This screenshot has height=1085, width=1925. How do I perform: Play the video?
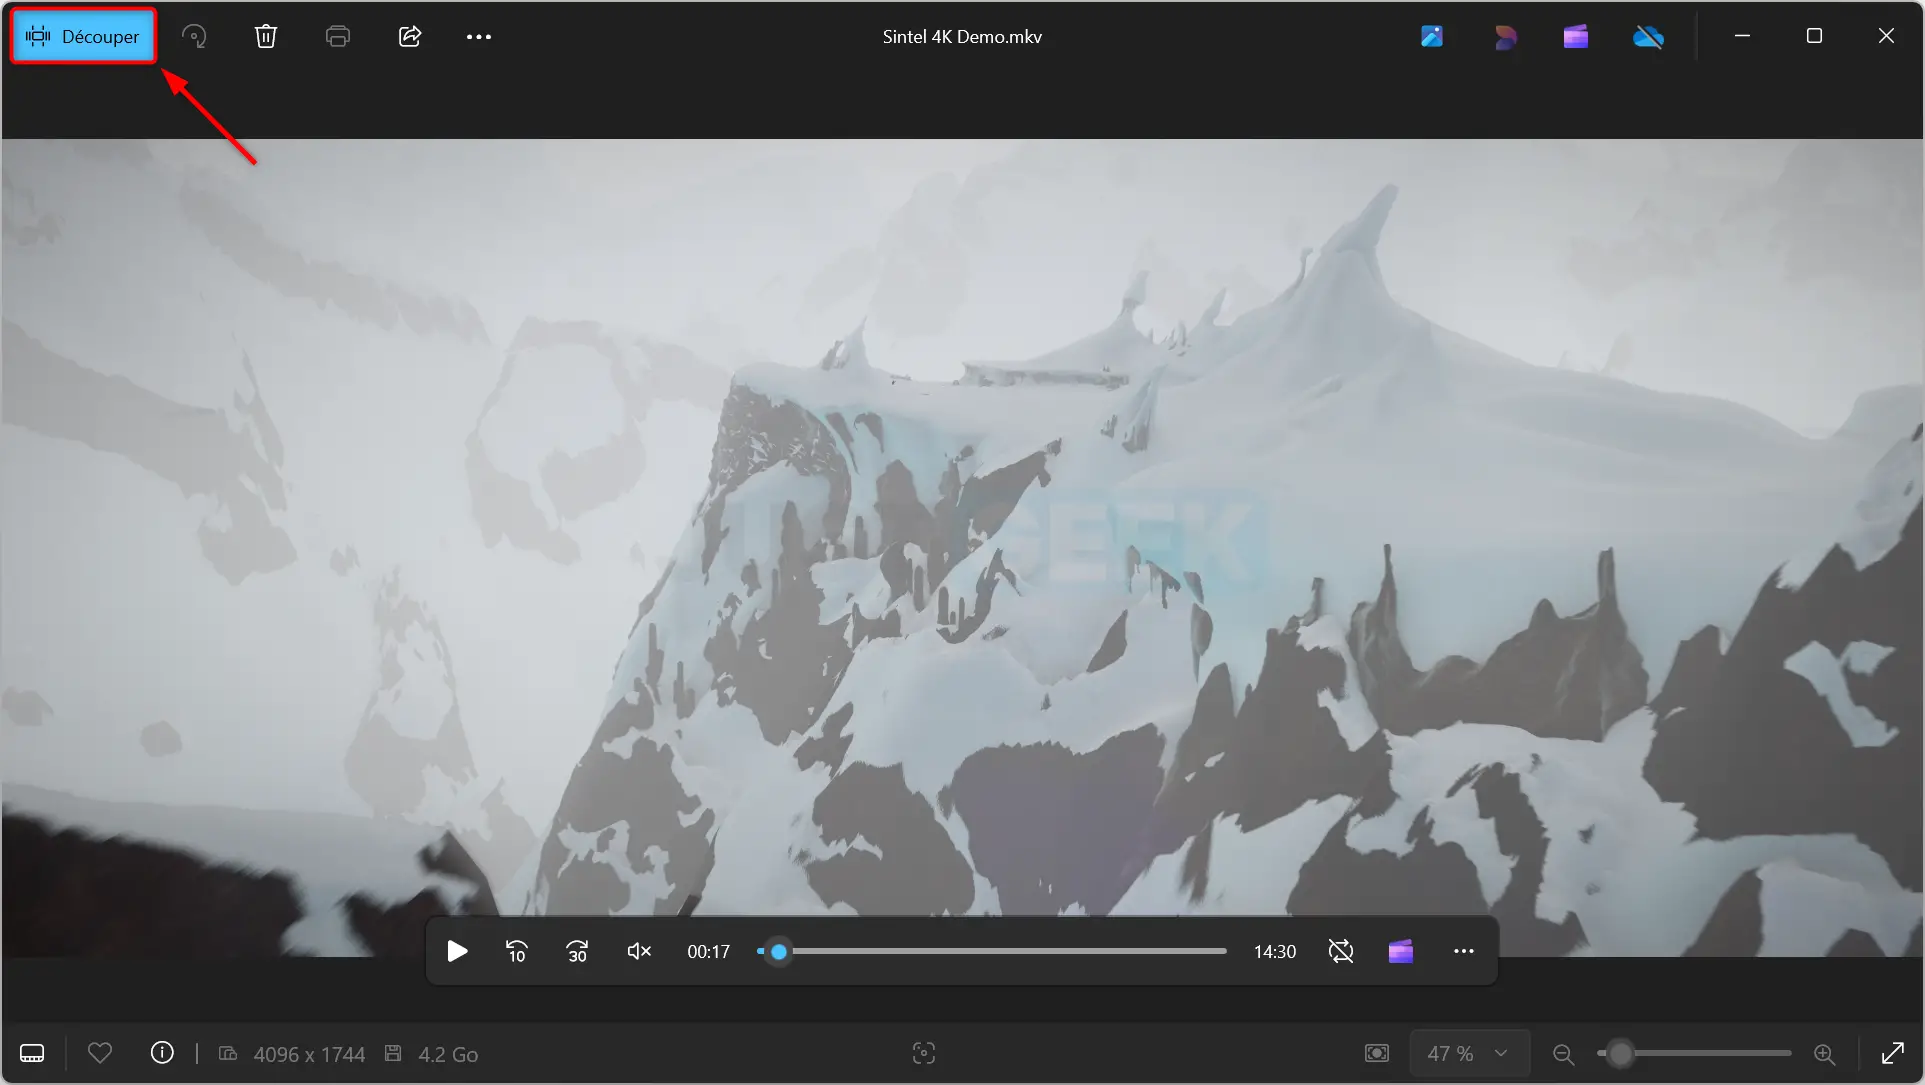[x=457, y=951]
